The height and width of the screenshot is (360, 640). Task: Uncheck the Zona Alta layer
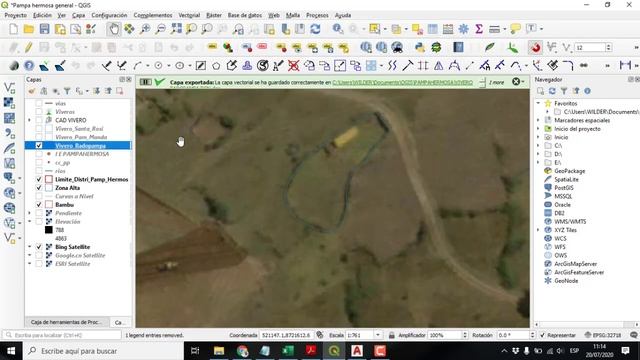point(39,188)
